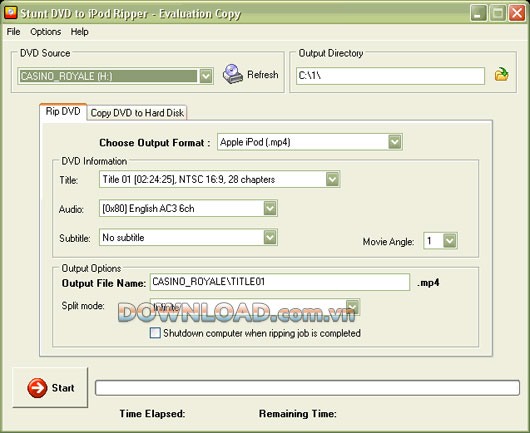Click the red arrow Start icon
530x433 pixels.
37,388
